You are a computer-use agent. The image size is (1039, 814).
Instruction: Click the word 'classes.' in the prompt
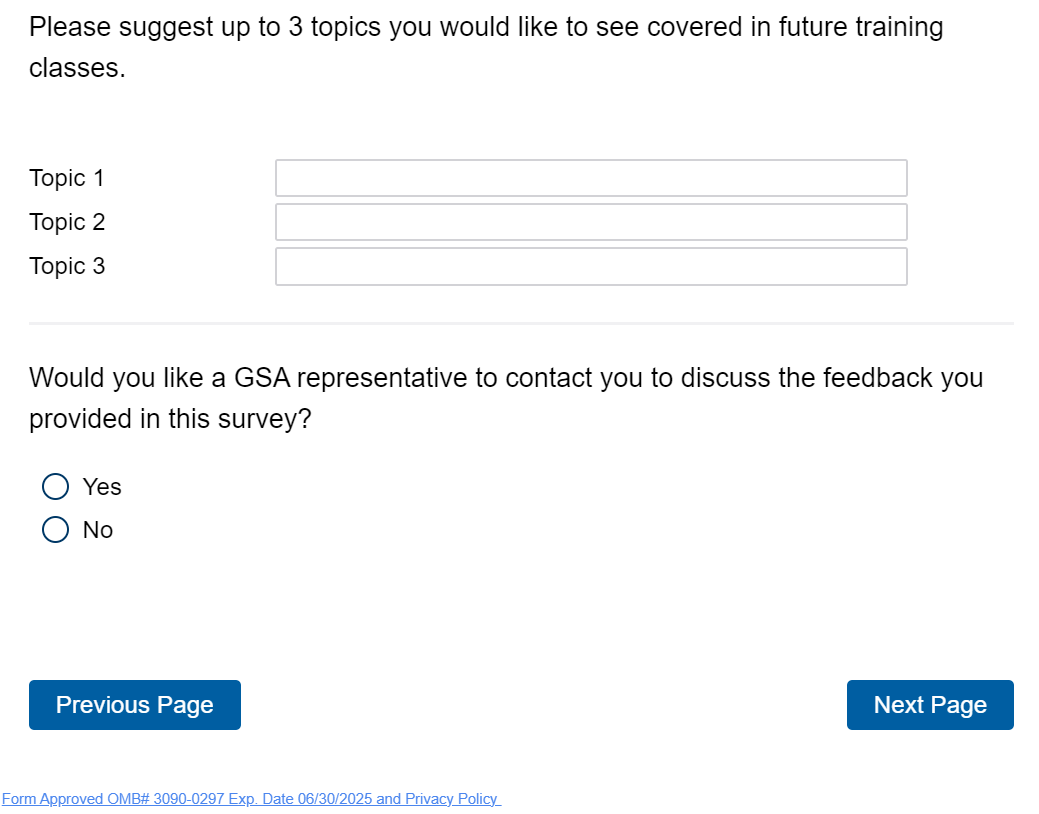click(78, 69)
